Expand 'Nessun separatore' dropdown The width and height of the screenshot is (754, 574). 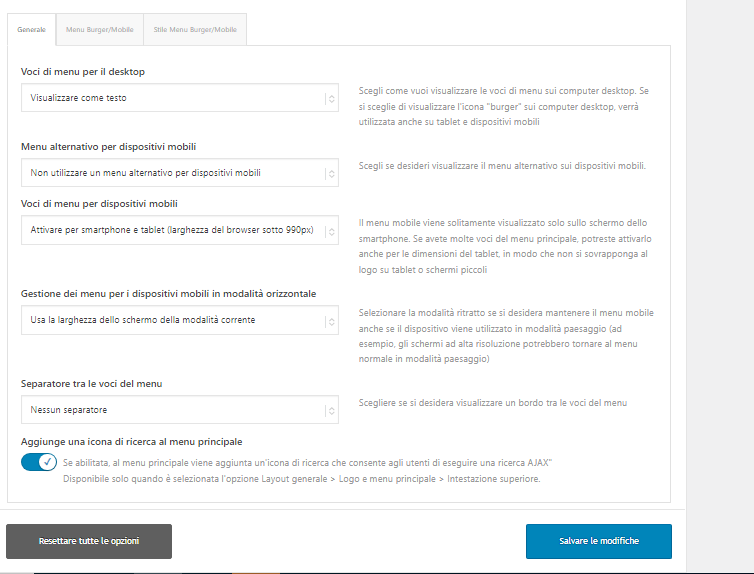(180, 410)
